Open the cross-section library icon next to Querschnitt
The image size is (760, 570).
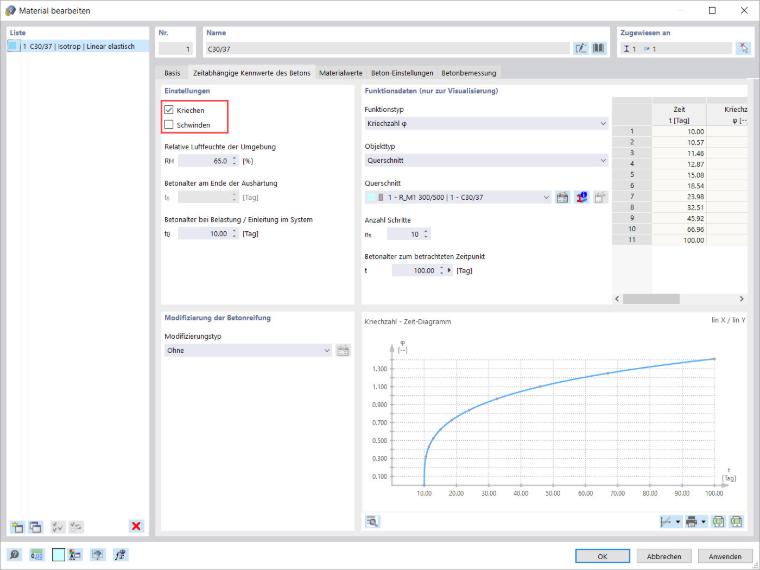tap(562, 197)
